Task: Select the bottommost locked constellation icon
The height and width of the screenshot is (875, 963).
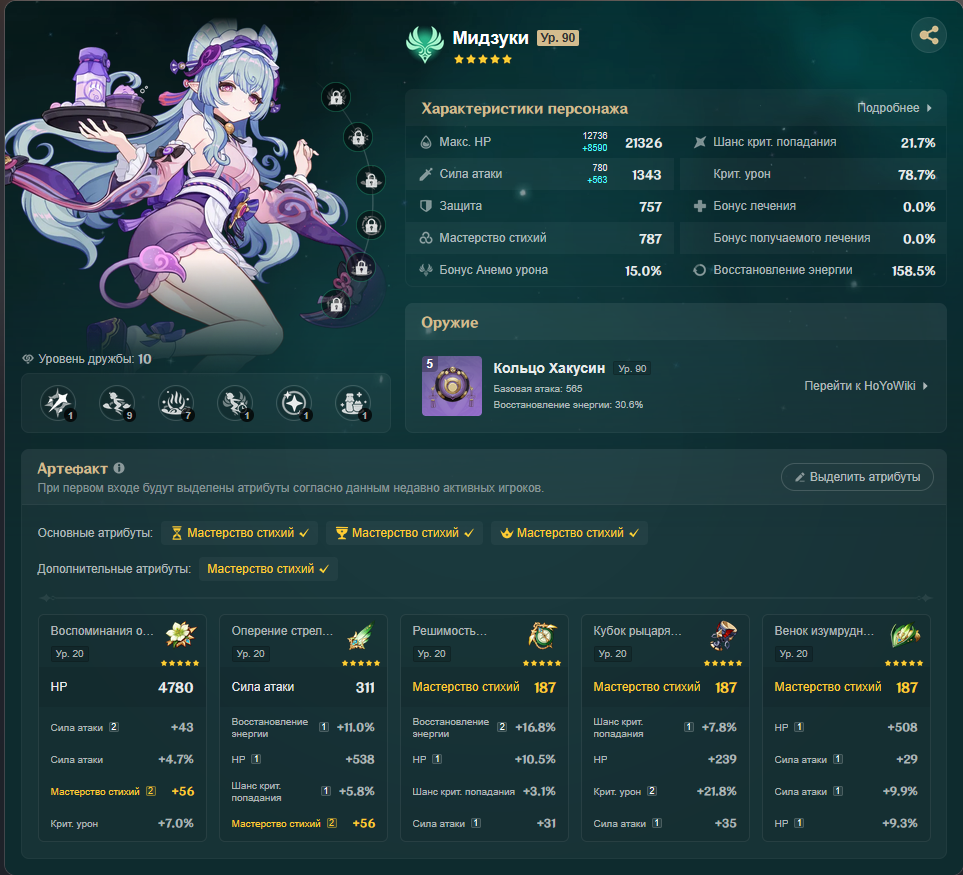Action: (336, 305)
